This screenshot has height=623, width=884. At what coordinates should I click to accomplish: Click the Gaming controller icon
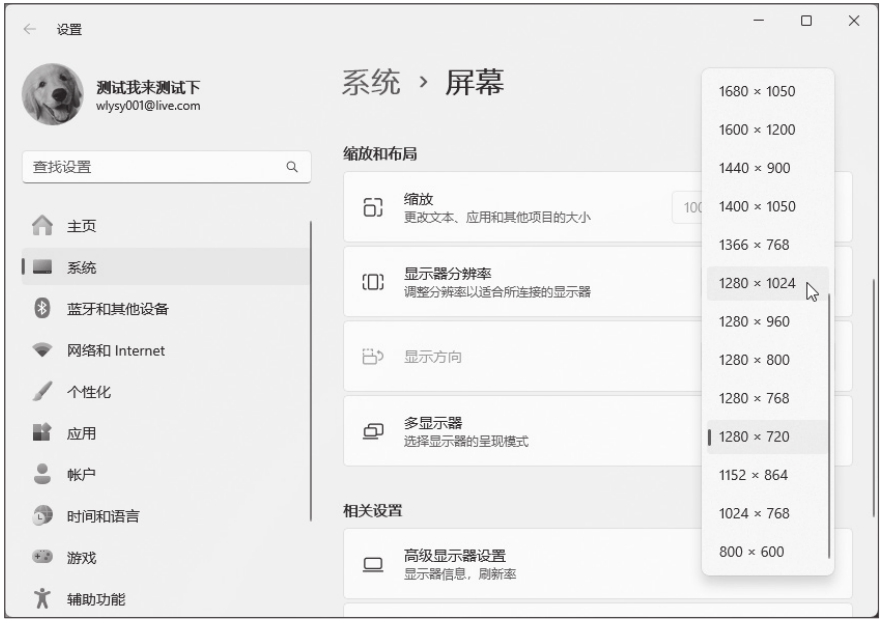(x=41, y=558)
